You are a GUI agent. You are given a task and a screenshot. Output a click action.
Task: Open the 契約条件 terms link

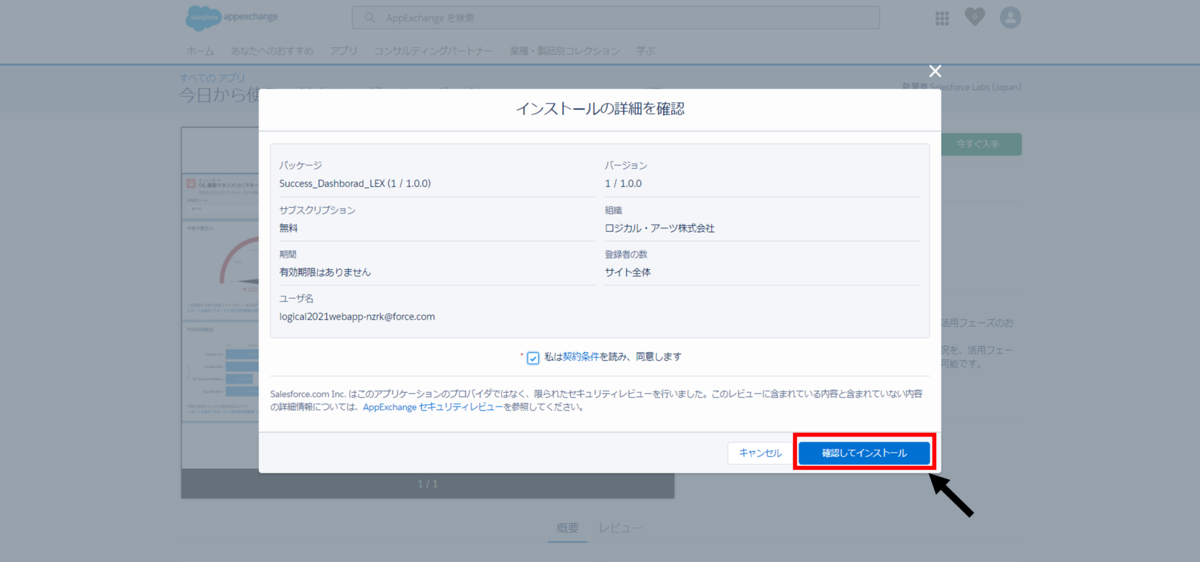[581, 357]
